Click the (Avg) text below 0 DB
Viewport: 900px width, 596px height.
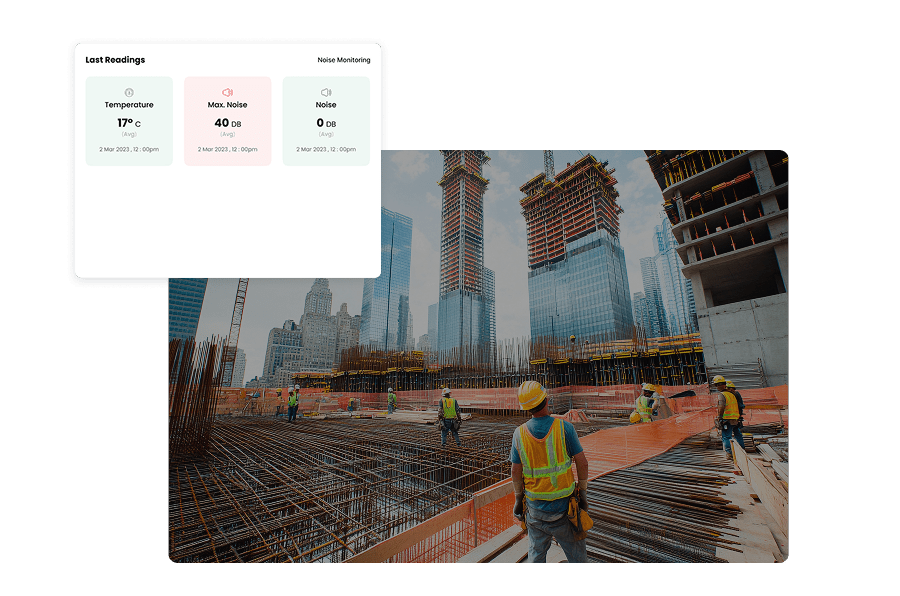tap(326, 134)
